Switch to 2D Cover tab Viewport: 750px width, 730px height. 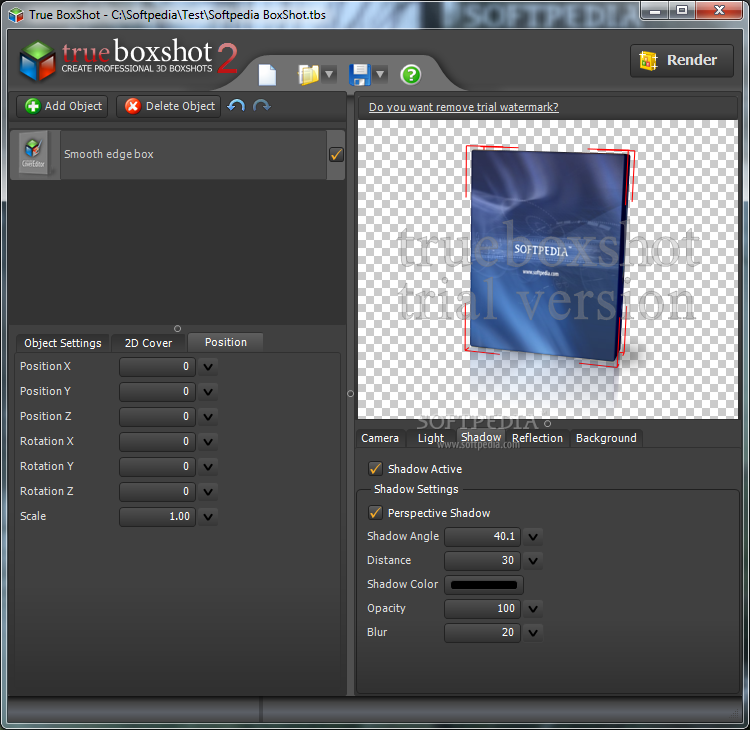(x=148, y=343)
